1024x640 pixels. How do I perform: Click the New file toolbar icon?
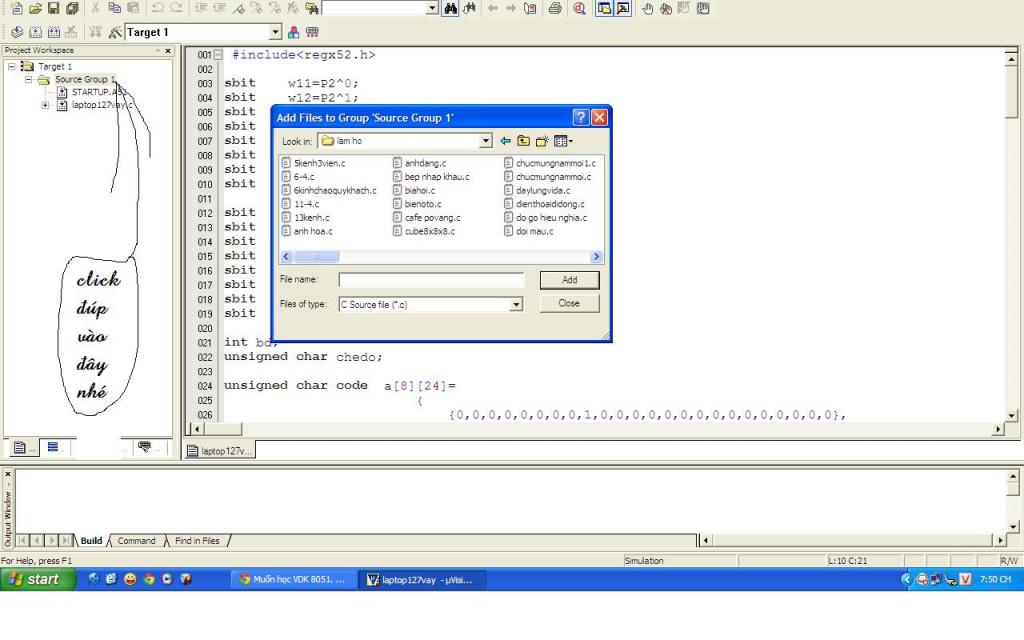[16, 8]
